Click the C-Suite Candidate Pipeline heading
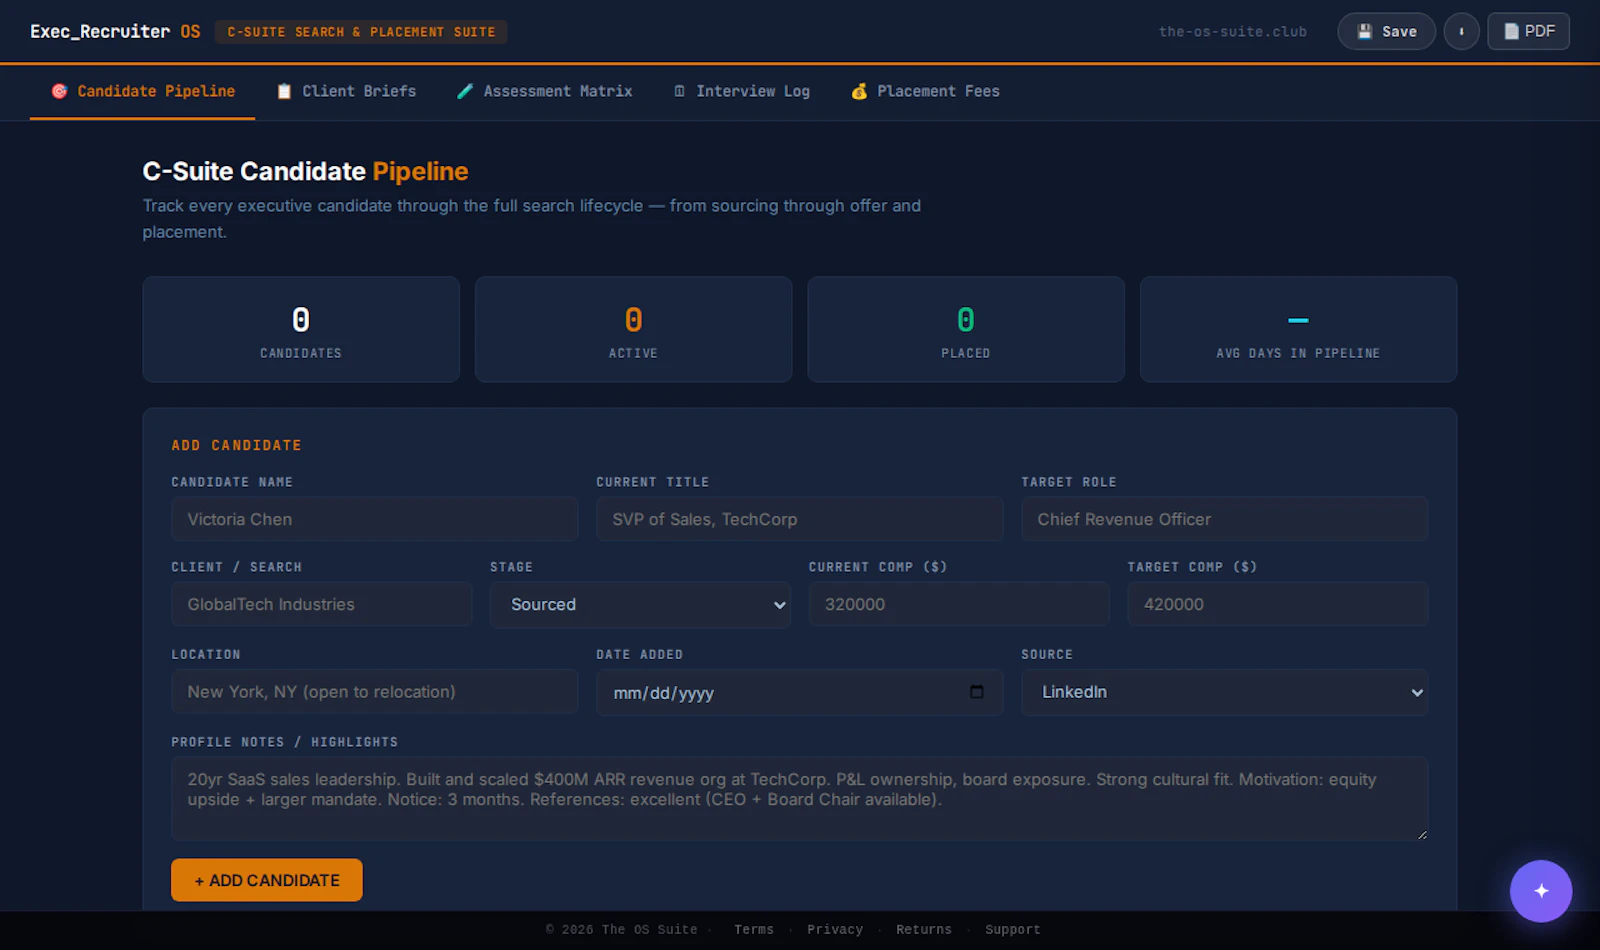 305,171
